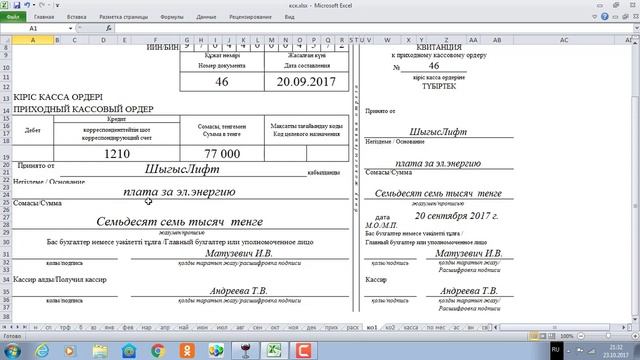Screen dimensions: 640x360
Task: Select column D header
Action: tap(103, 40)
